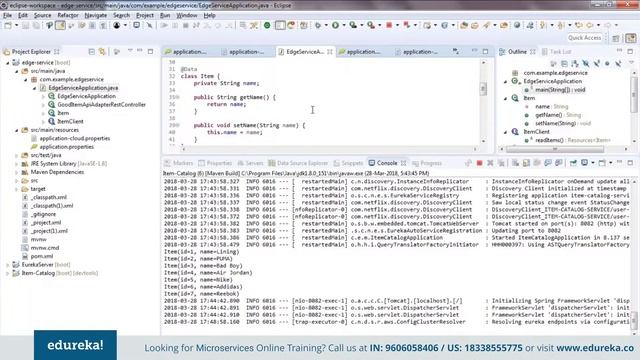Click the green circle Boot Dashboard toolbar icon
This screenshot has height=360, width=640.
[267, 25]
